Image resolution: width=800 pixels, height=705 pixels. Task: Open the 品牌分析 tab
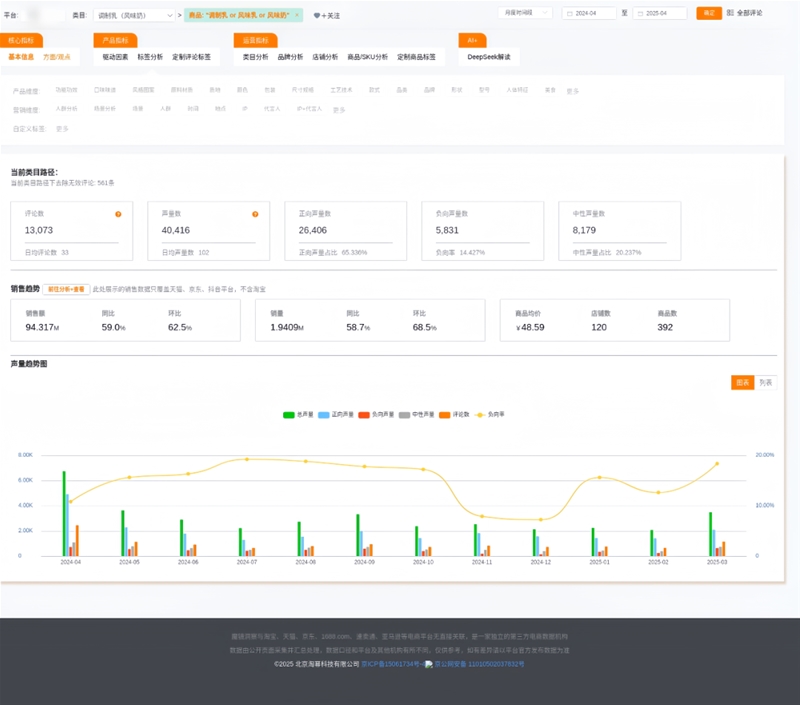click(x=290, y=57)
